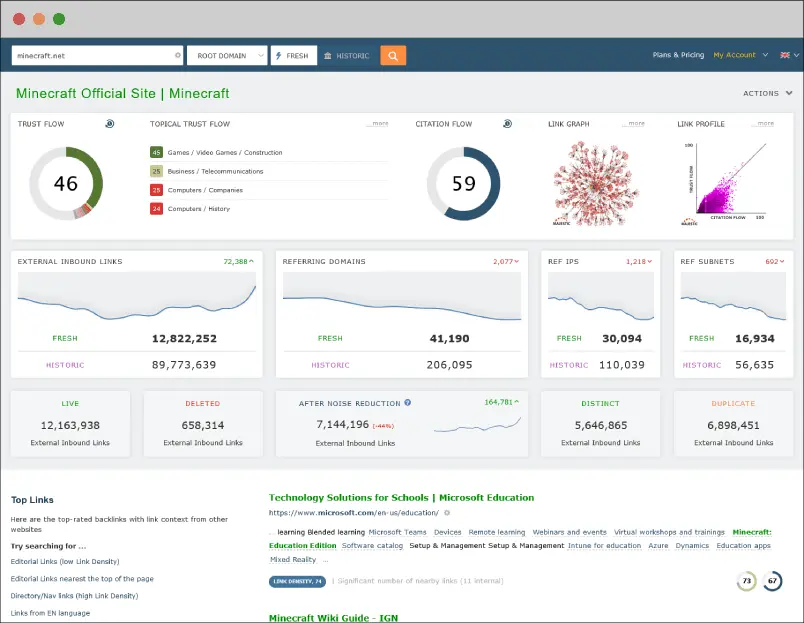Click the gear icon beside microsoft.com URL

pyautogui.click(x=447, y=512)
